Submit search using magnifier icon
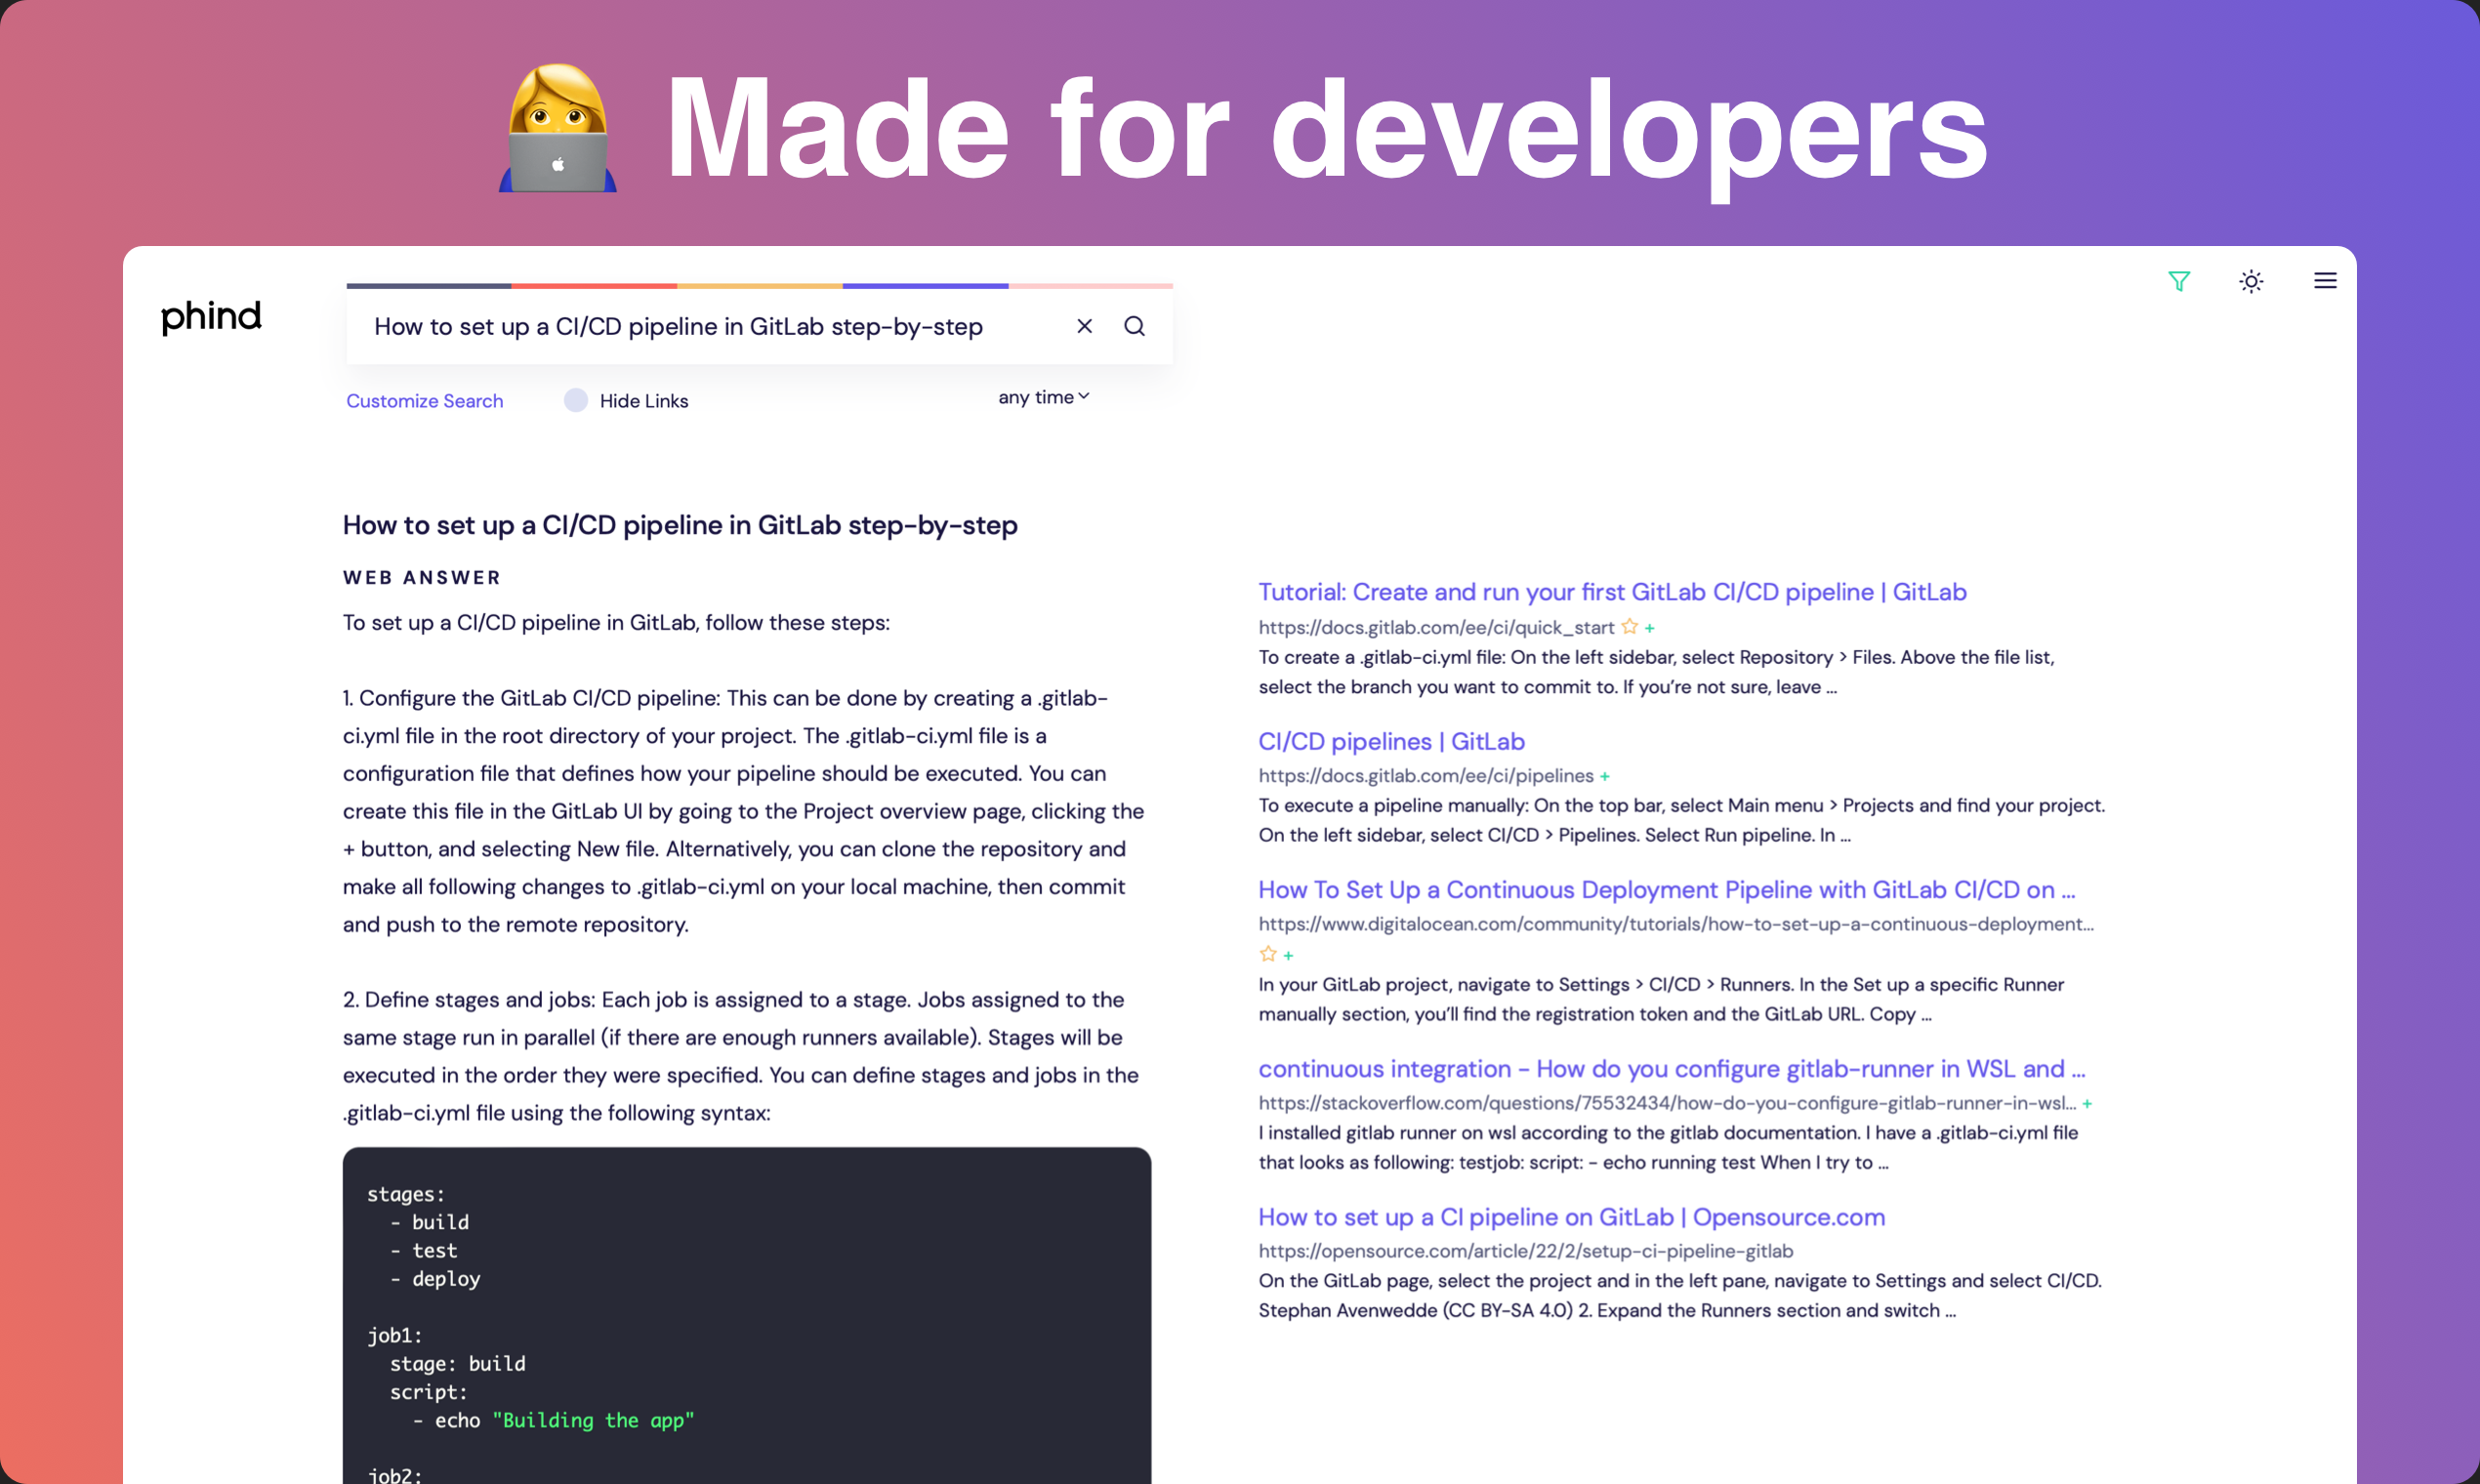The height and width of the screenshot is (1484, 2480). pos(1134,326)
